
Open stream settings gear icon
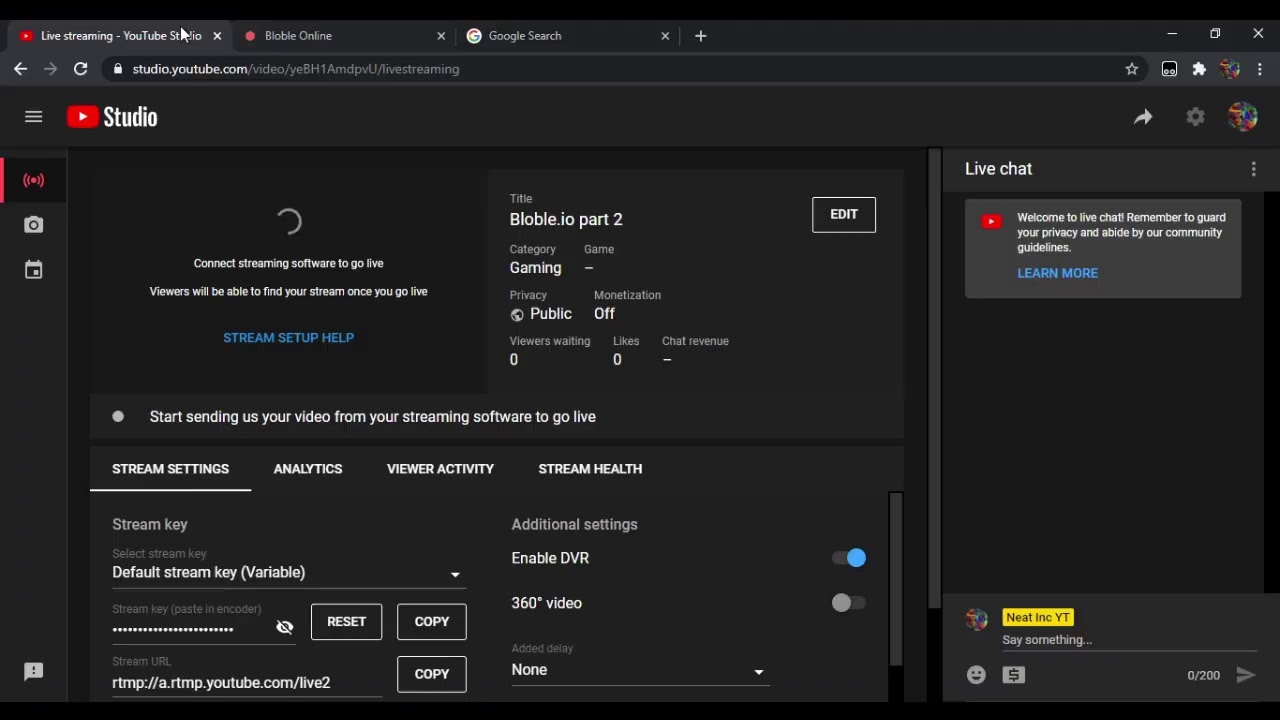click(x=1196, y=117)
